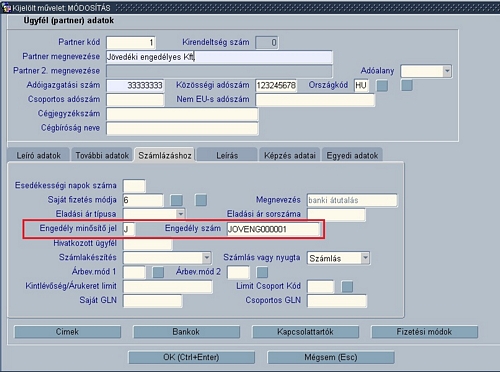This screenshot has height=372, width=500.
Task: Click lookup square right of Országkód field
Action: (x=382, y=86)
